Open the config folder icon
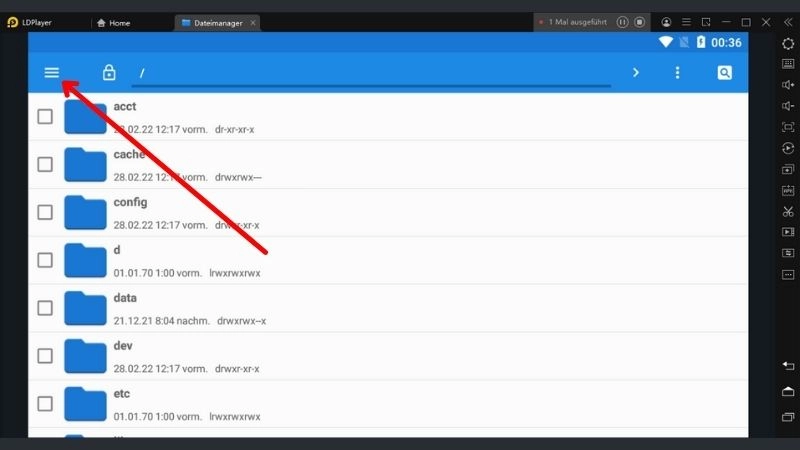Viewport: 800px width, 450px height. pyautogui.click(x=85, y=213)
